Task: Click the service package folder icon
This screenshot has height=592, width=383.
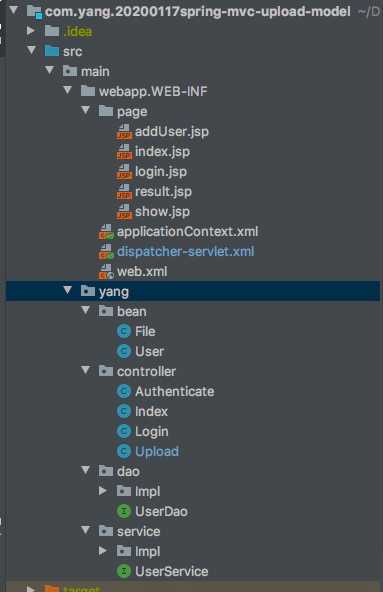Action: (106, 531)
